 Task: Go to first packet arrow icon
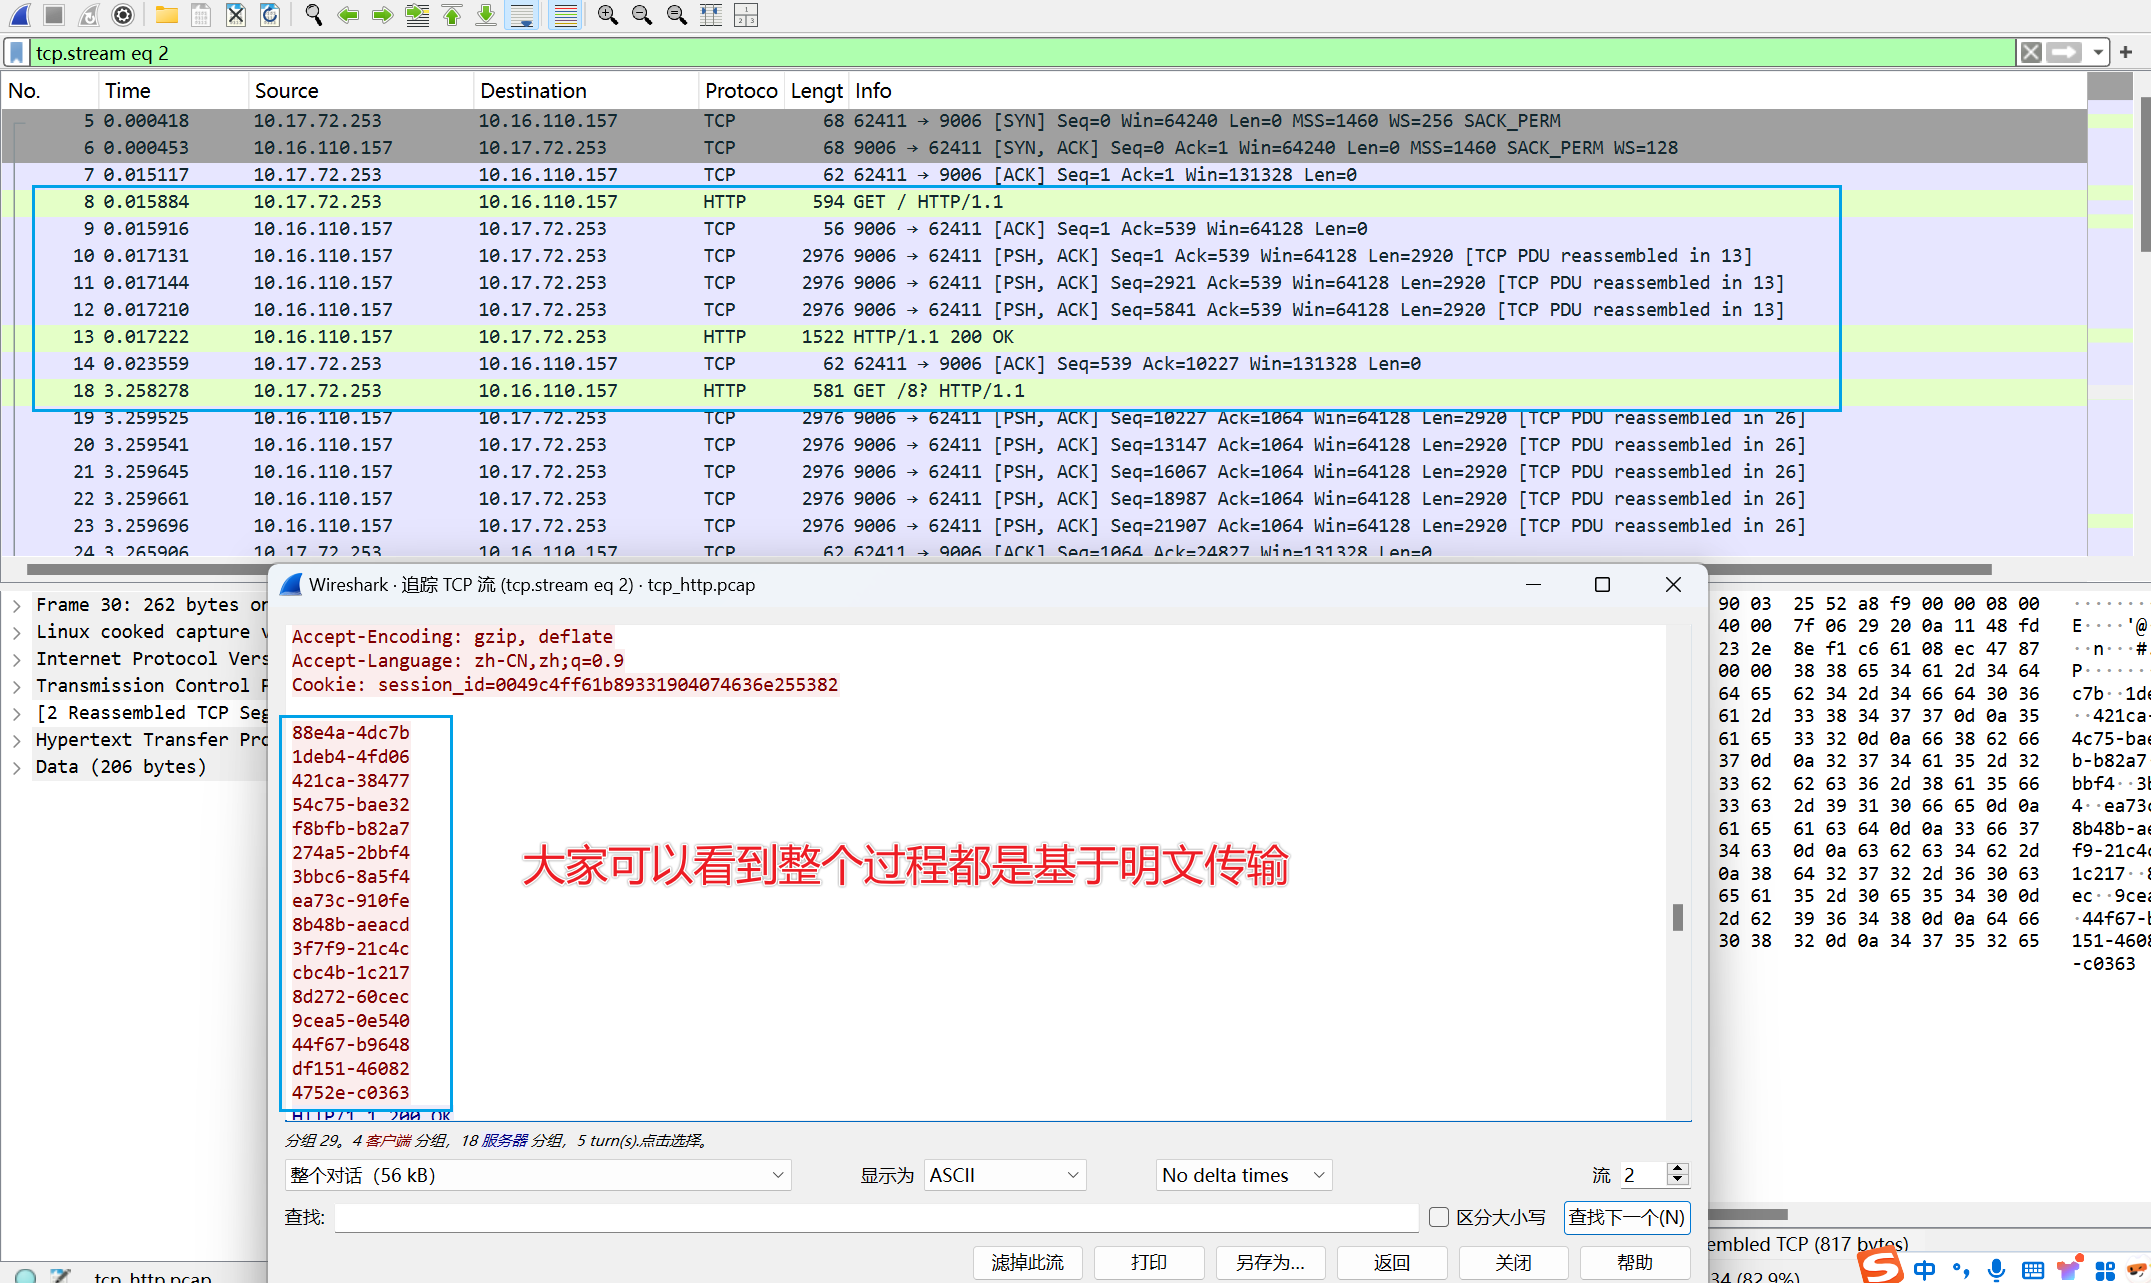click(x=452, y=15)
